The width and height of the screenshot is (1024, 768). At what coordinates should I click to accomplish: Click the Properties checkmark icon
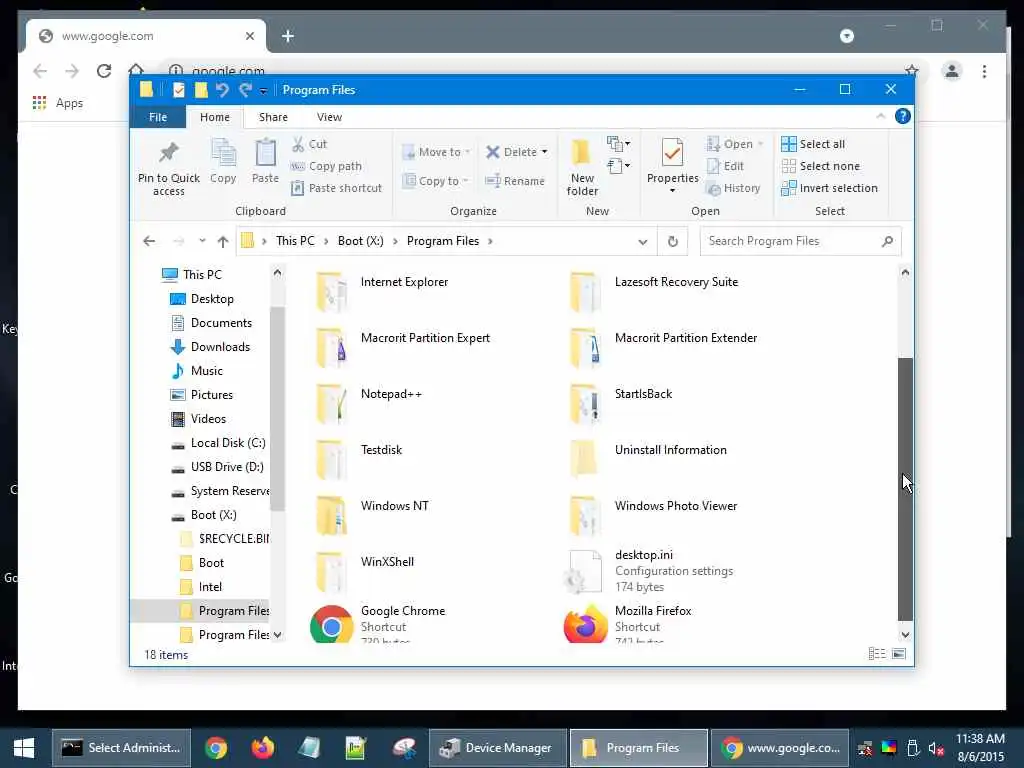point(672,153)
